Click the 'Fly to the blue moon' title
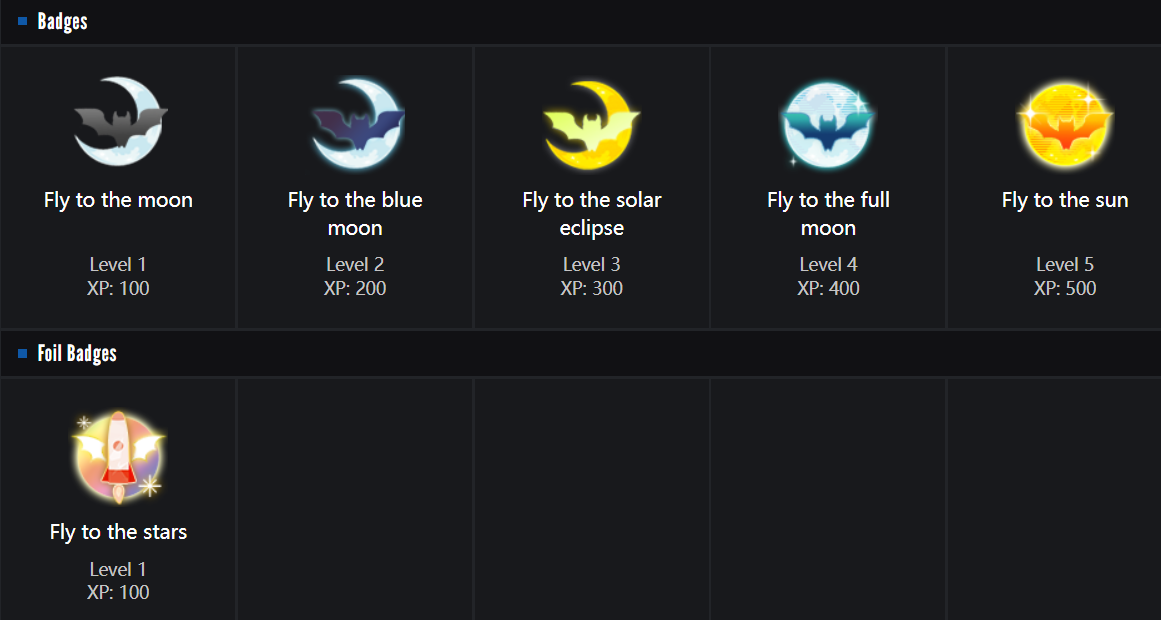Image resolution: width=1161 pixels, height=620 pixels. (x=355, y=214)
